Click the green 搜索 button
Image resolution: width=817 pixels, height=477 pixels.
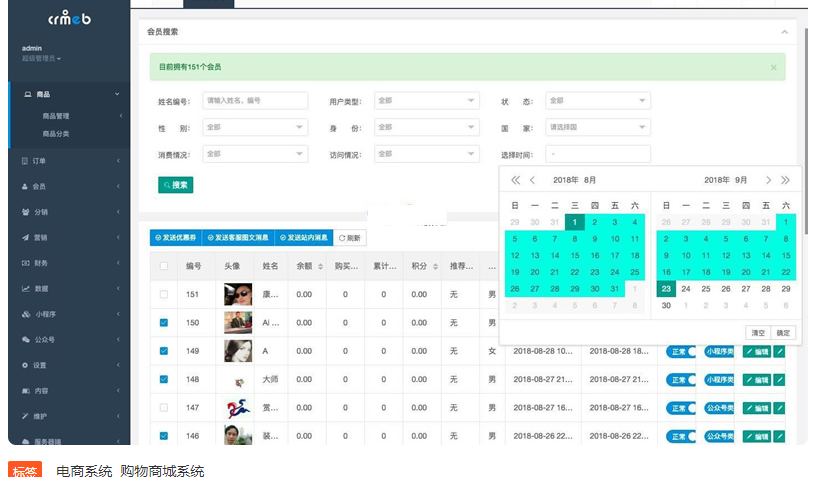176,185
